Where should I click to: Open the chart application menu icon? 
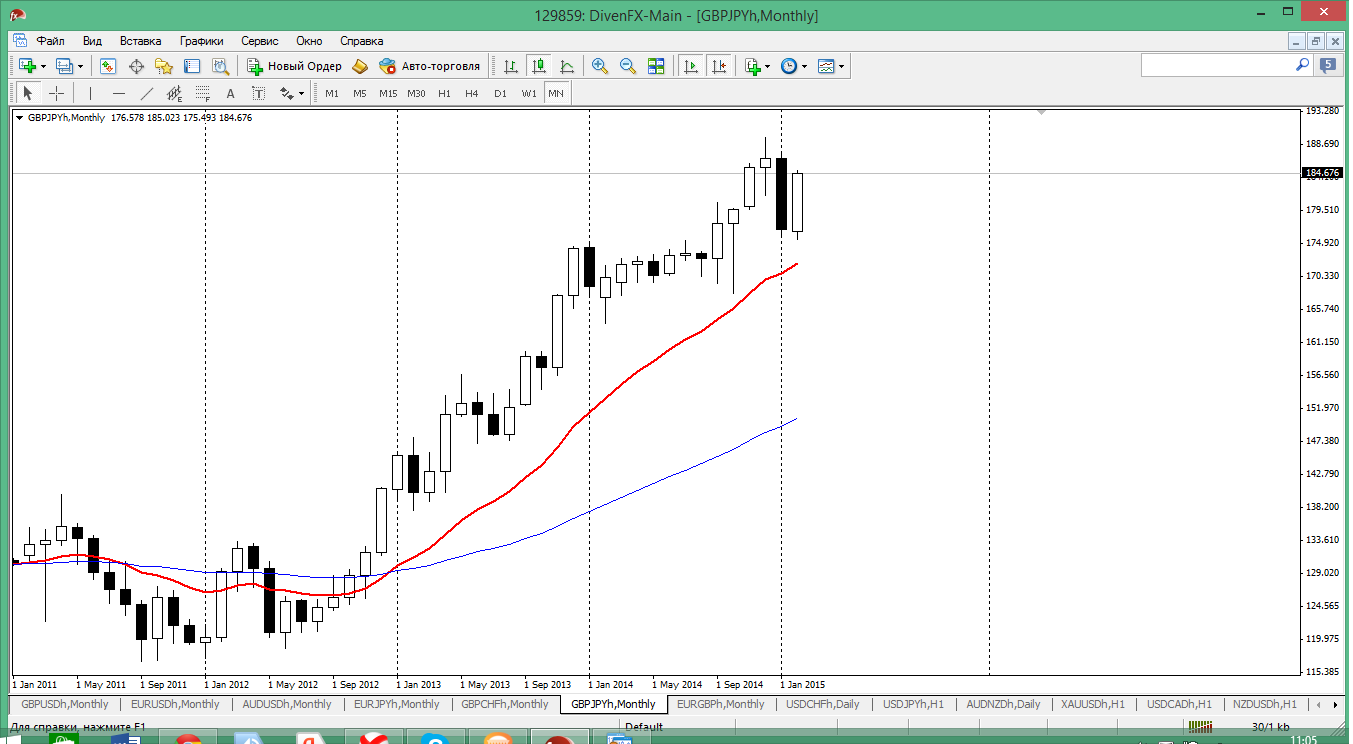(20, 41)
